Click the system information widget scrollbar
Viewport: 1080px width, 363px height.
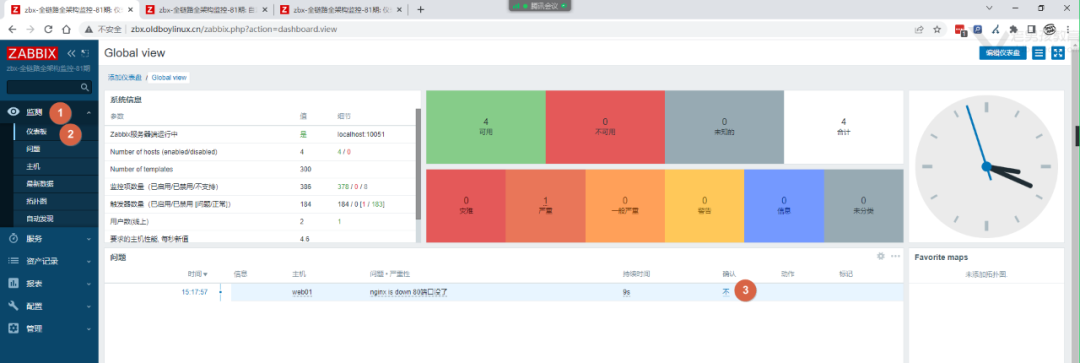point(417,164)
